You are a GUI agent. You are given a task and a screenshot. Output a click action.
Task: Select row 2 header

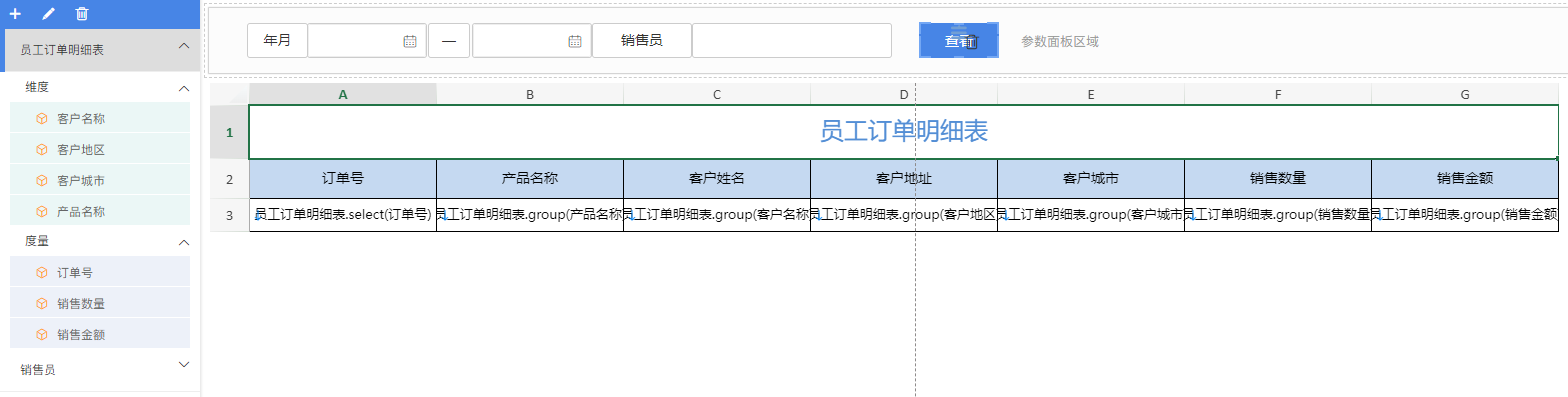coord(230,179)
